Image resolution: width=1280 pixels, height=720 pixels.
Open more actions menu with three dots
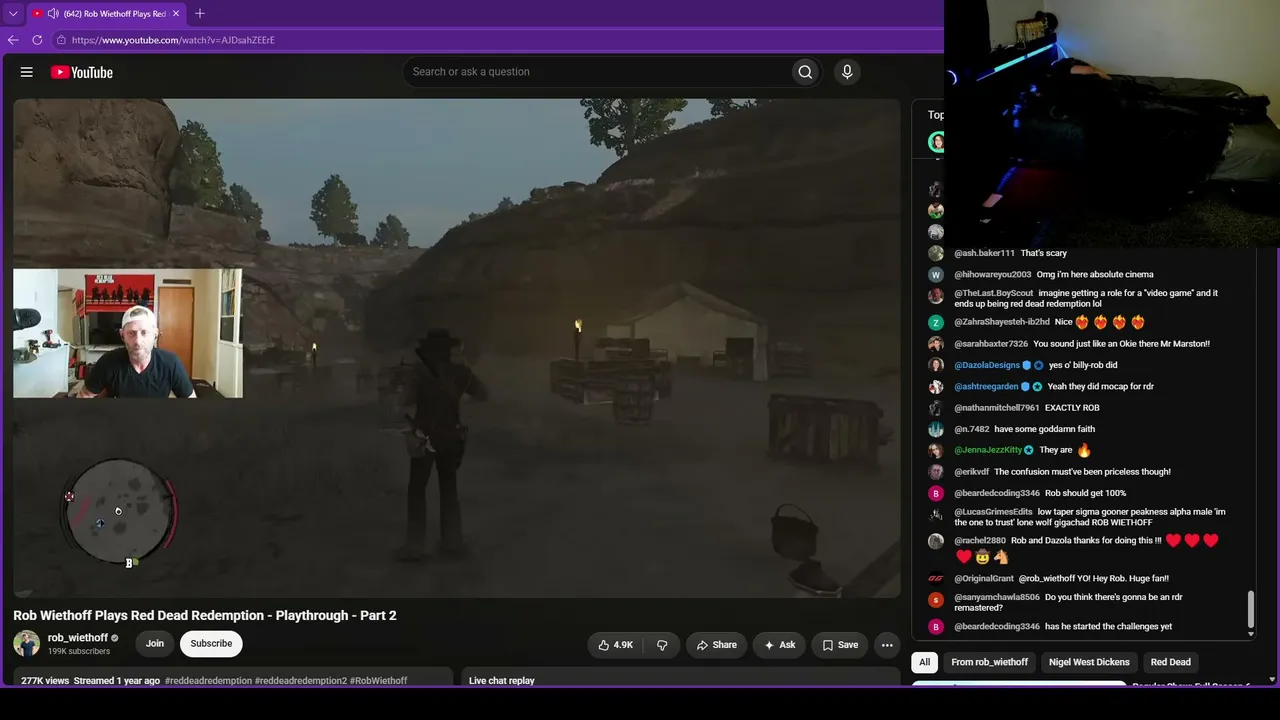887,645
